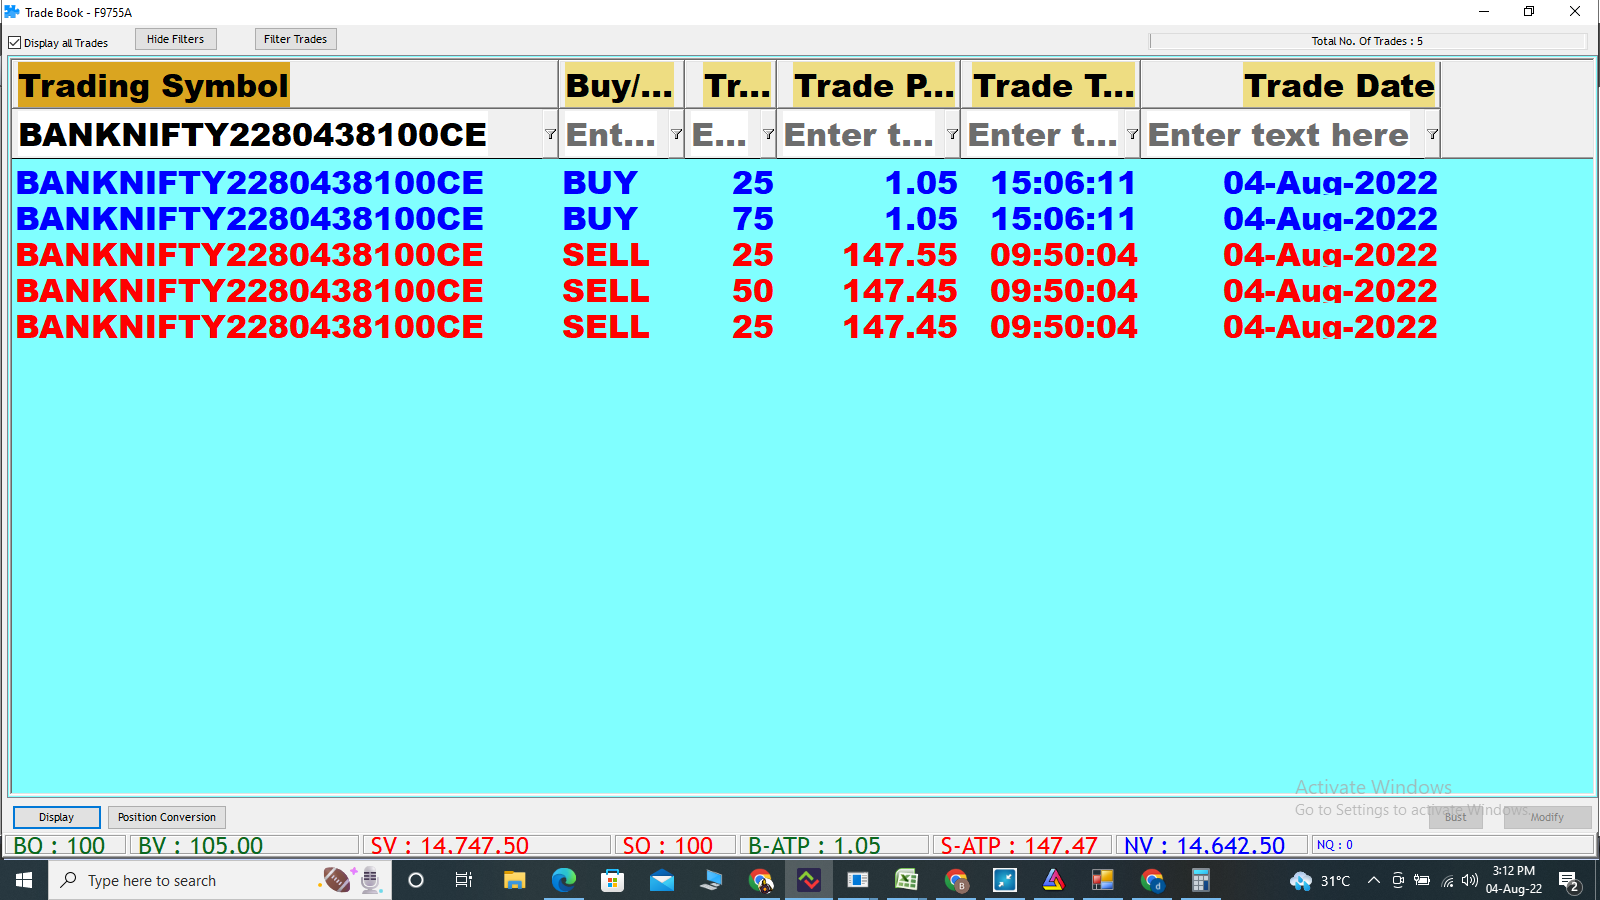
Task: Open the Mail app from the taskbar
Action: coord(661,880)
